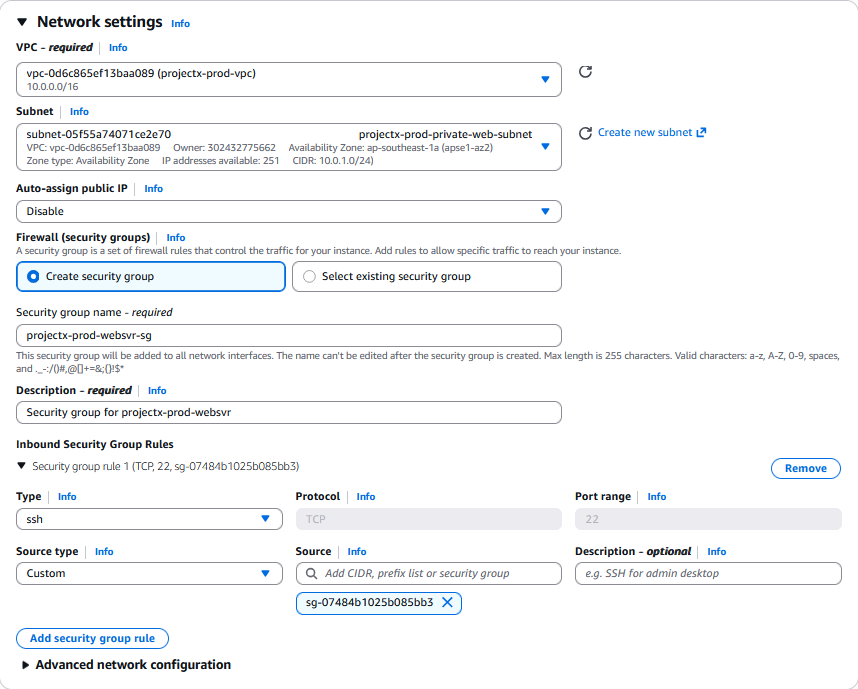This screenshot has height=689, width=858.
Task: Open Info link next to Port range
Action: [657, 496]
